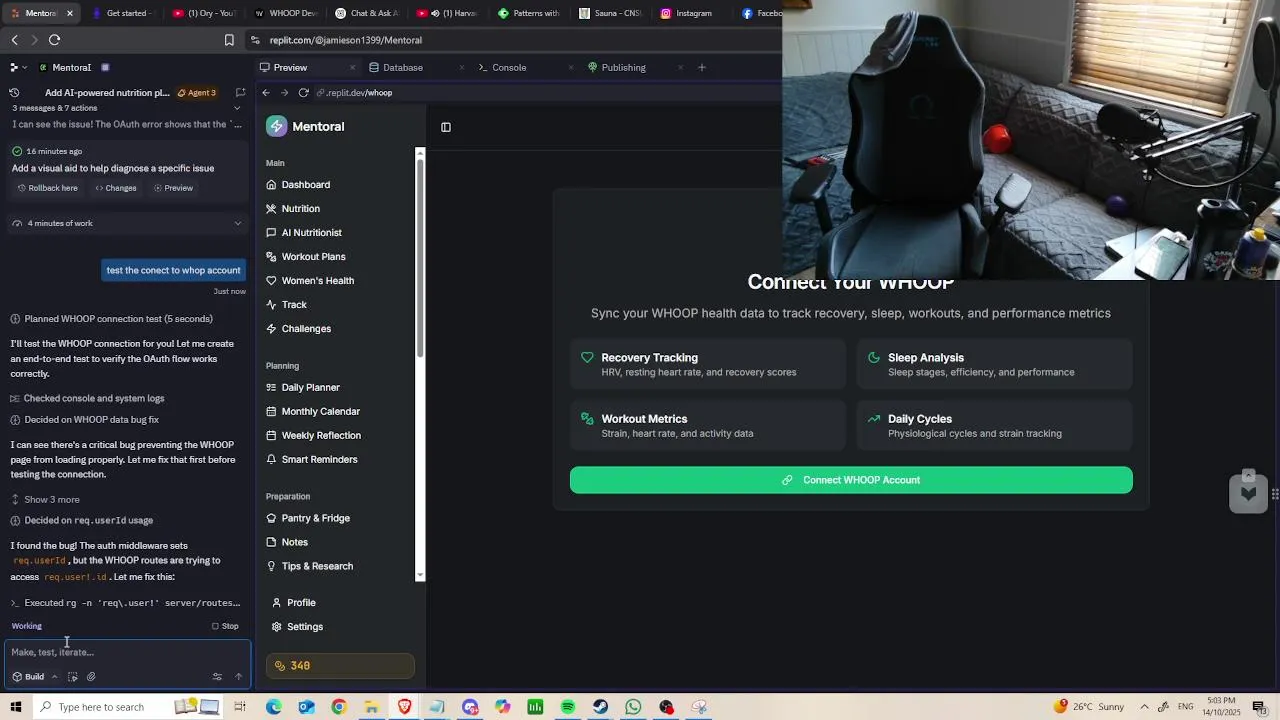Screen dimensions: 1280x720
Task: Open the chat history clock icon
Action: pyautogui.click(x=14, y=93)
